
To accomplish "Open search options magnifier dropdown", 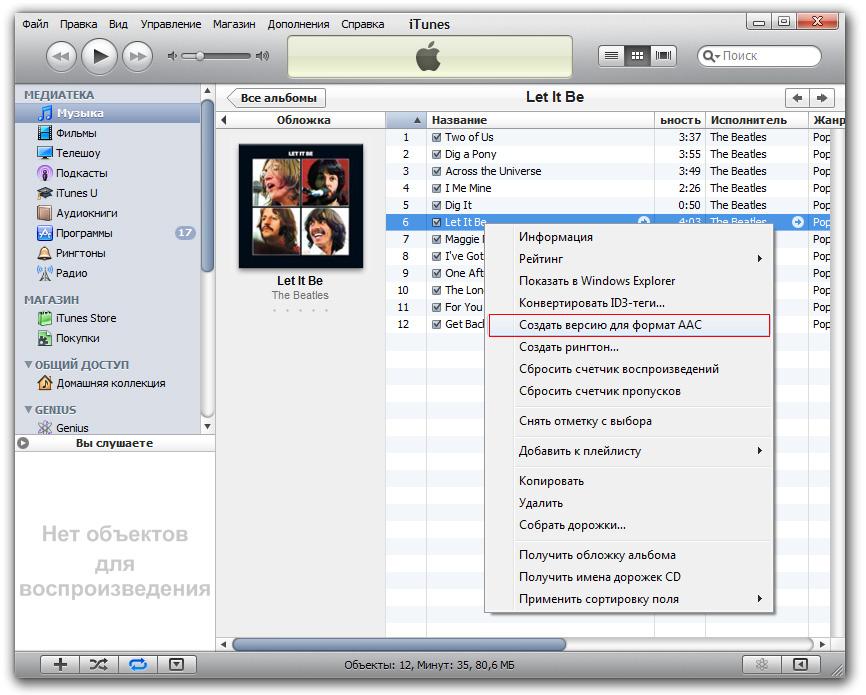I will 711,56.
